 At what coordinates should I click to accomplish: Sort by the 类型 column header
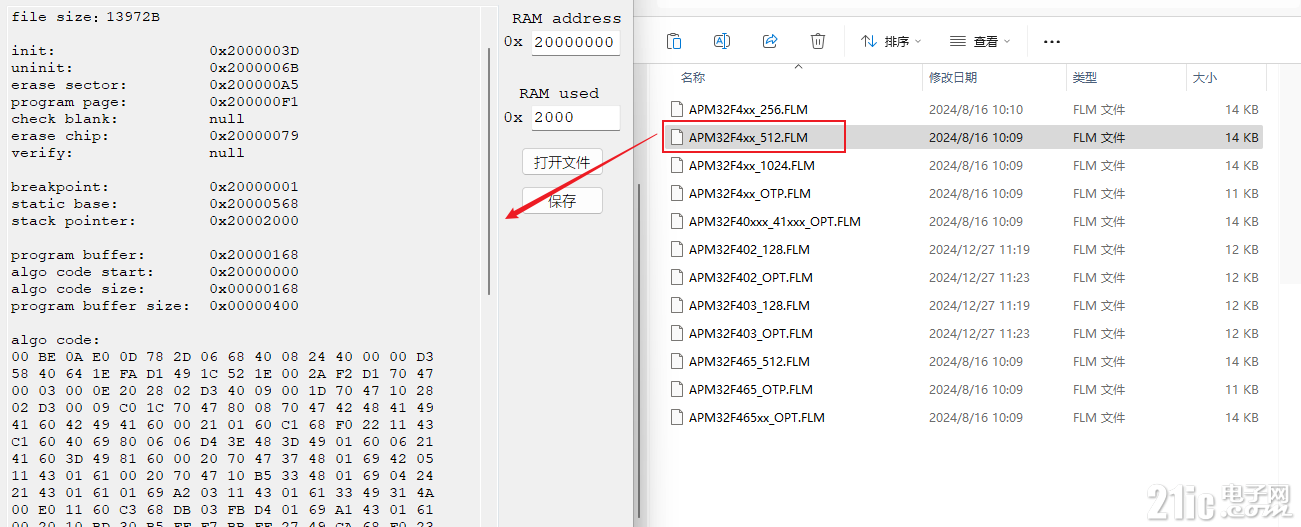[1084, 78]
